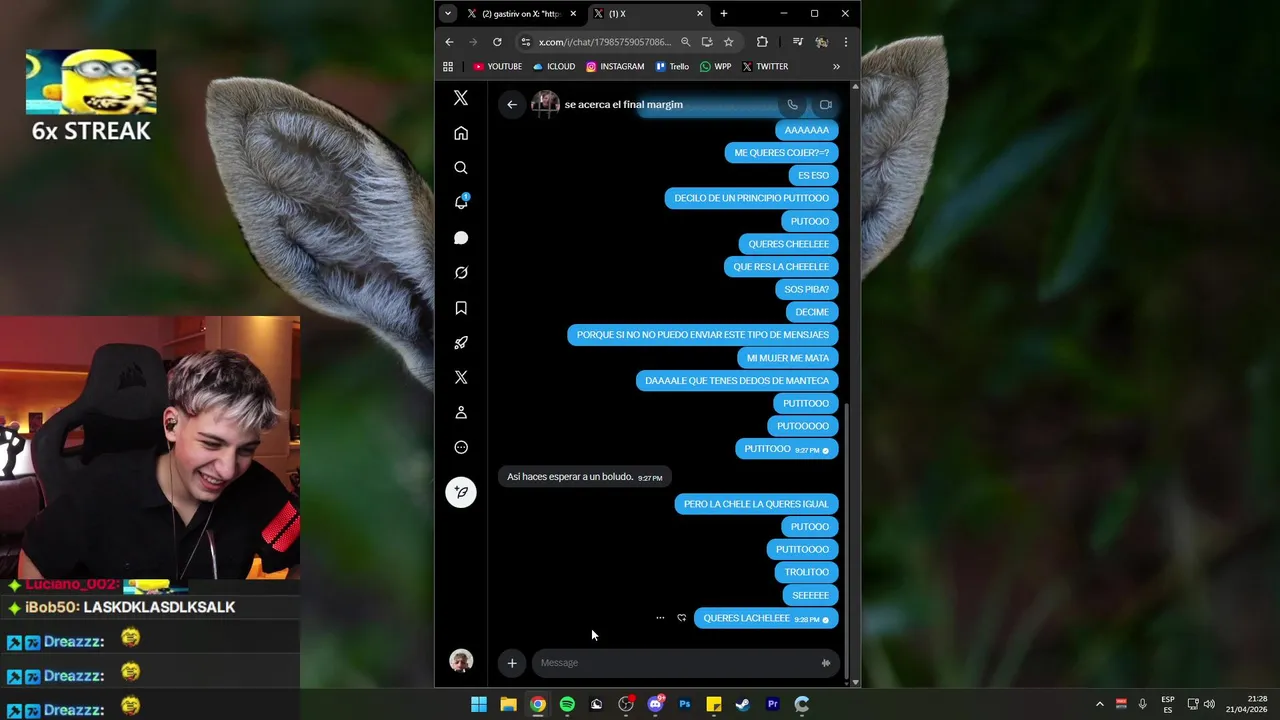Image resolution: width=1280 pixels, height=720 pixels.
Task: Click the x.com URL address bar
Action: (604, 42)
